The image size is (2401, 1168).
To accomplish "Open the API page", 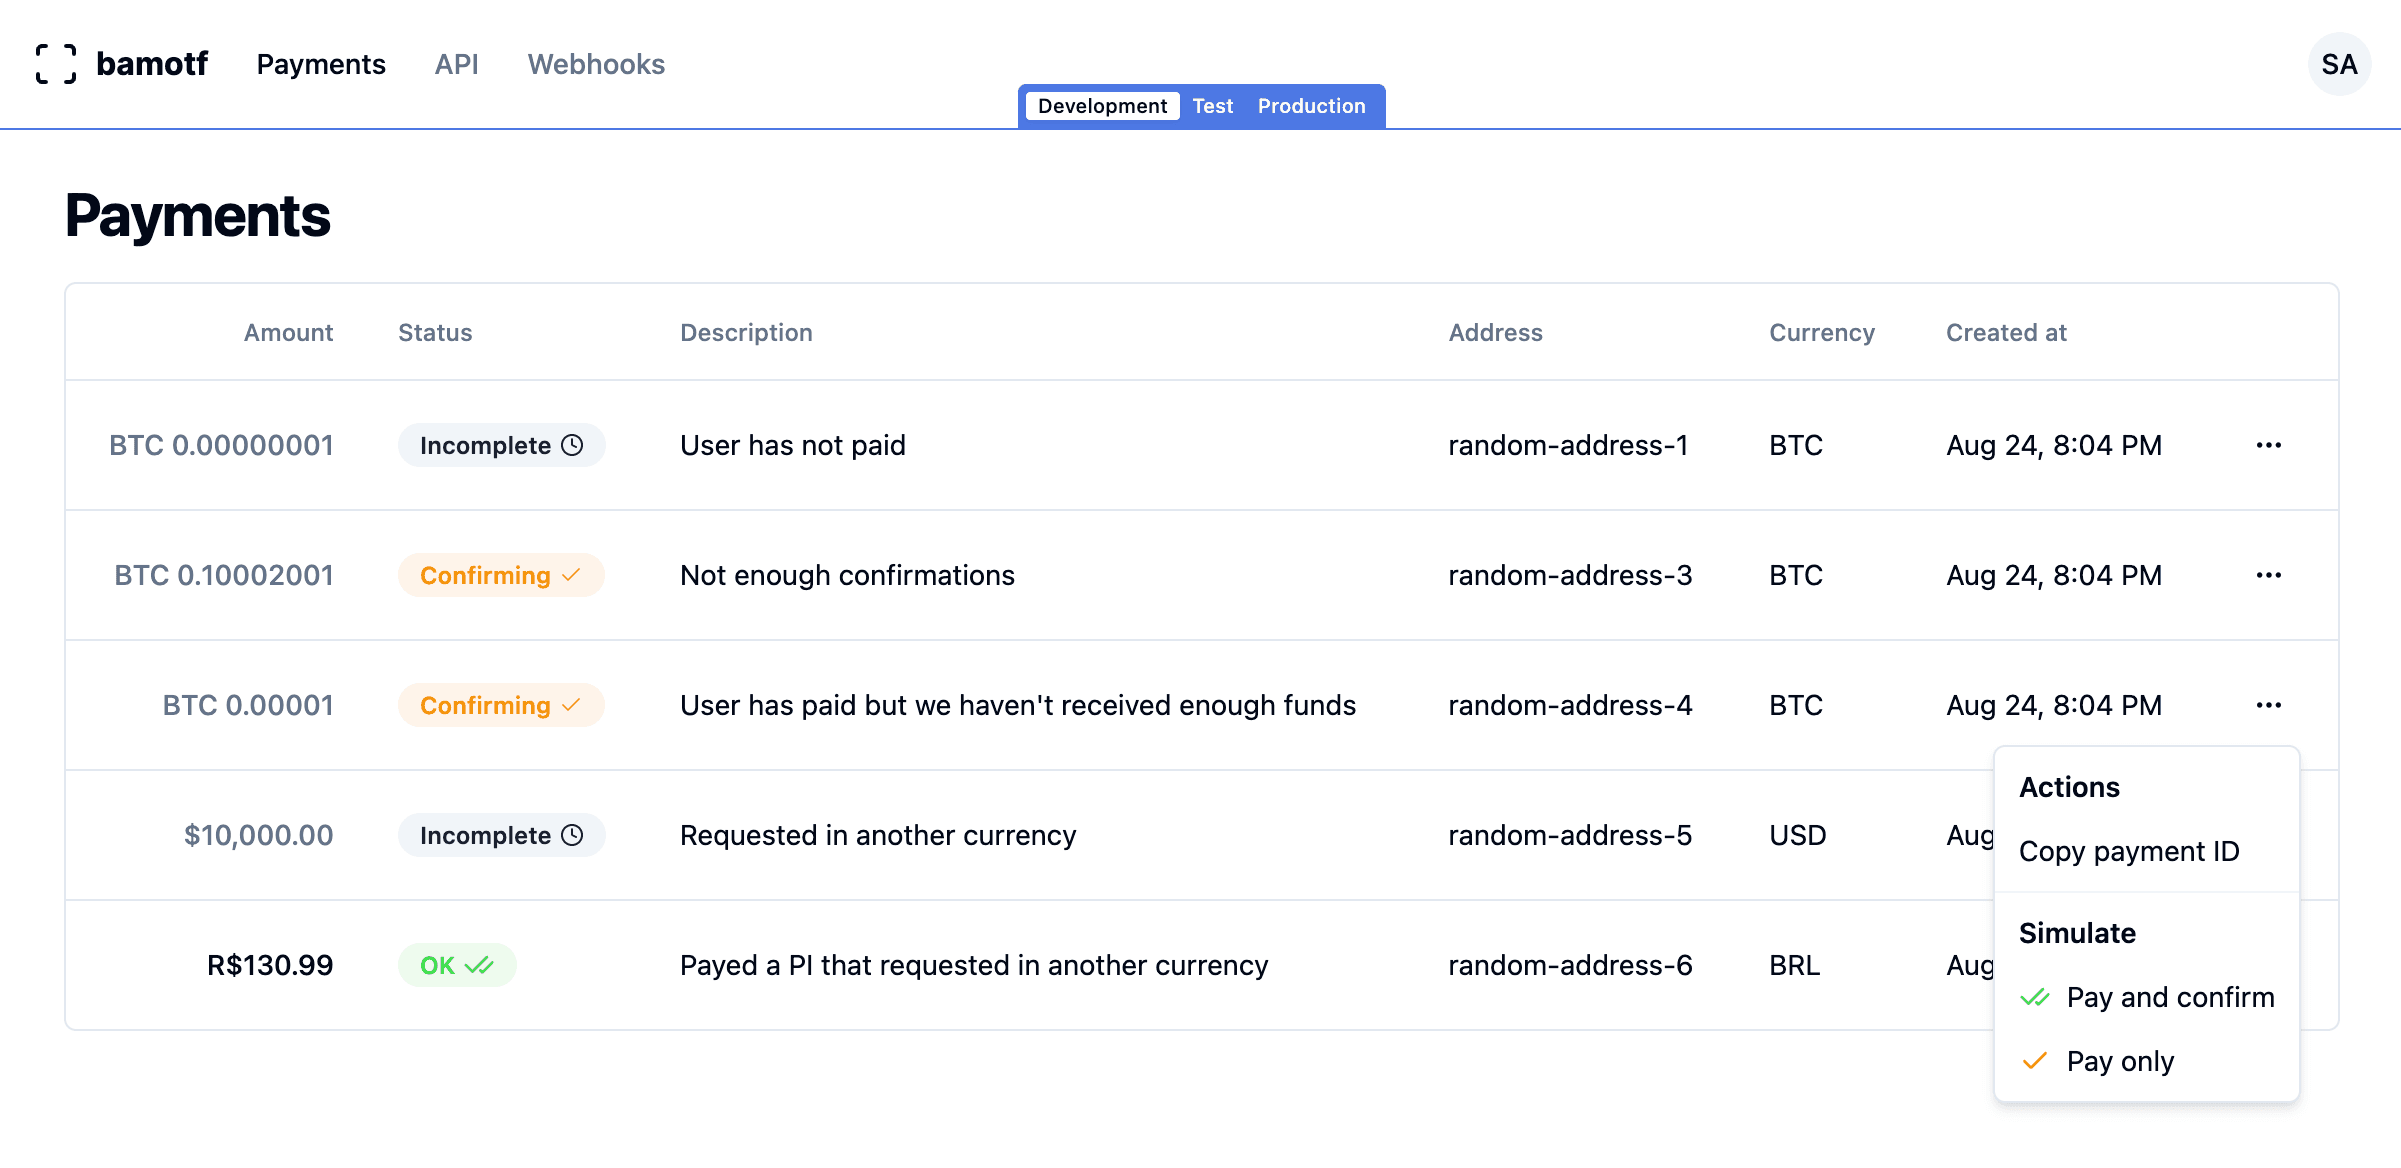I will coord(457,64).
